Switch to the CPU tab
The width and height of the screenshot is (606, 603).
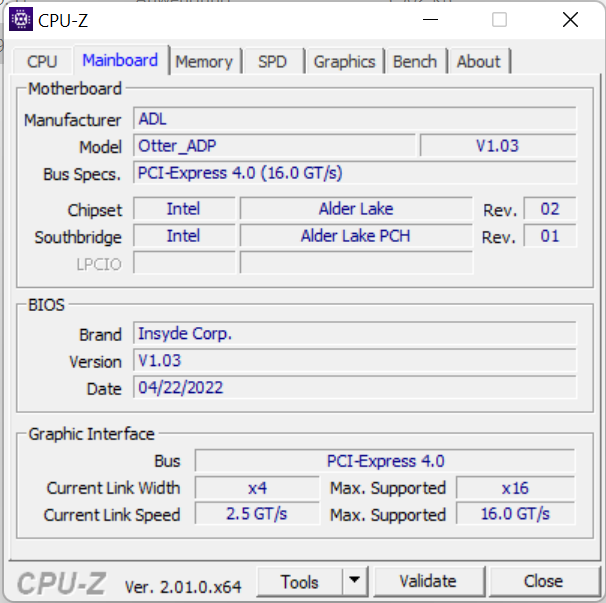tap(43, 61)
